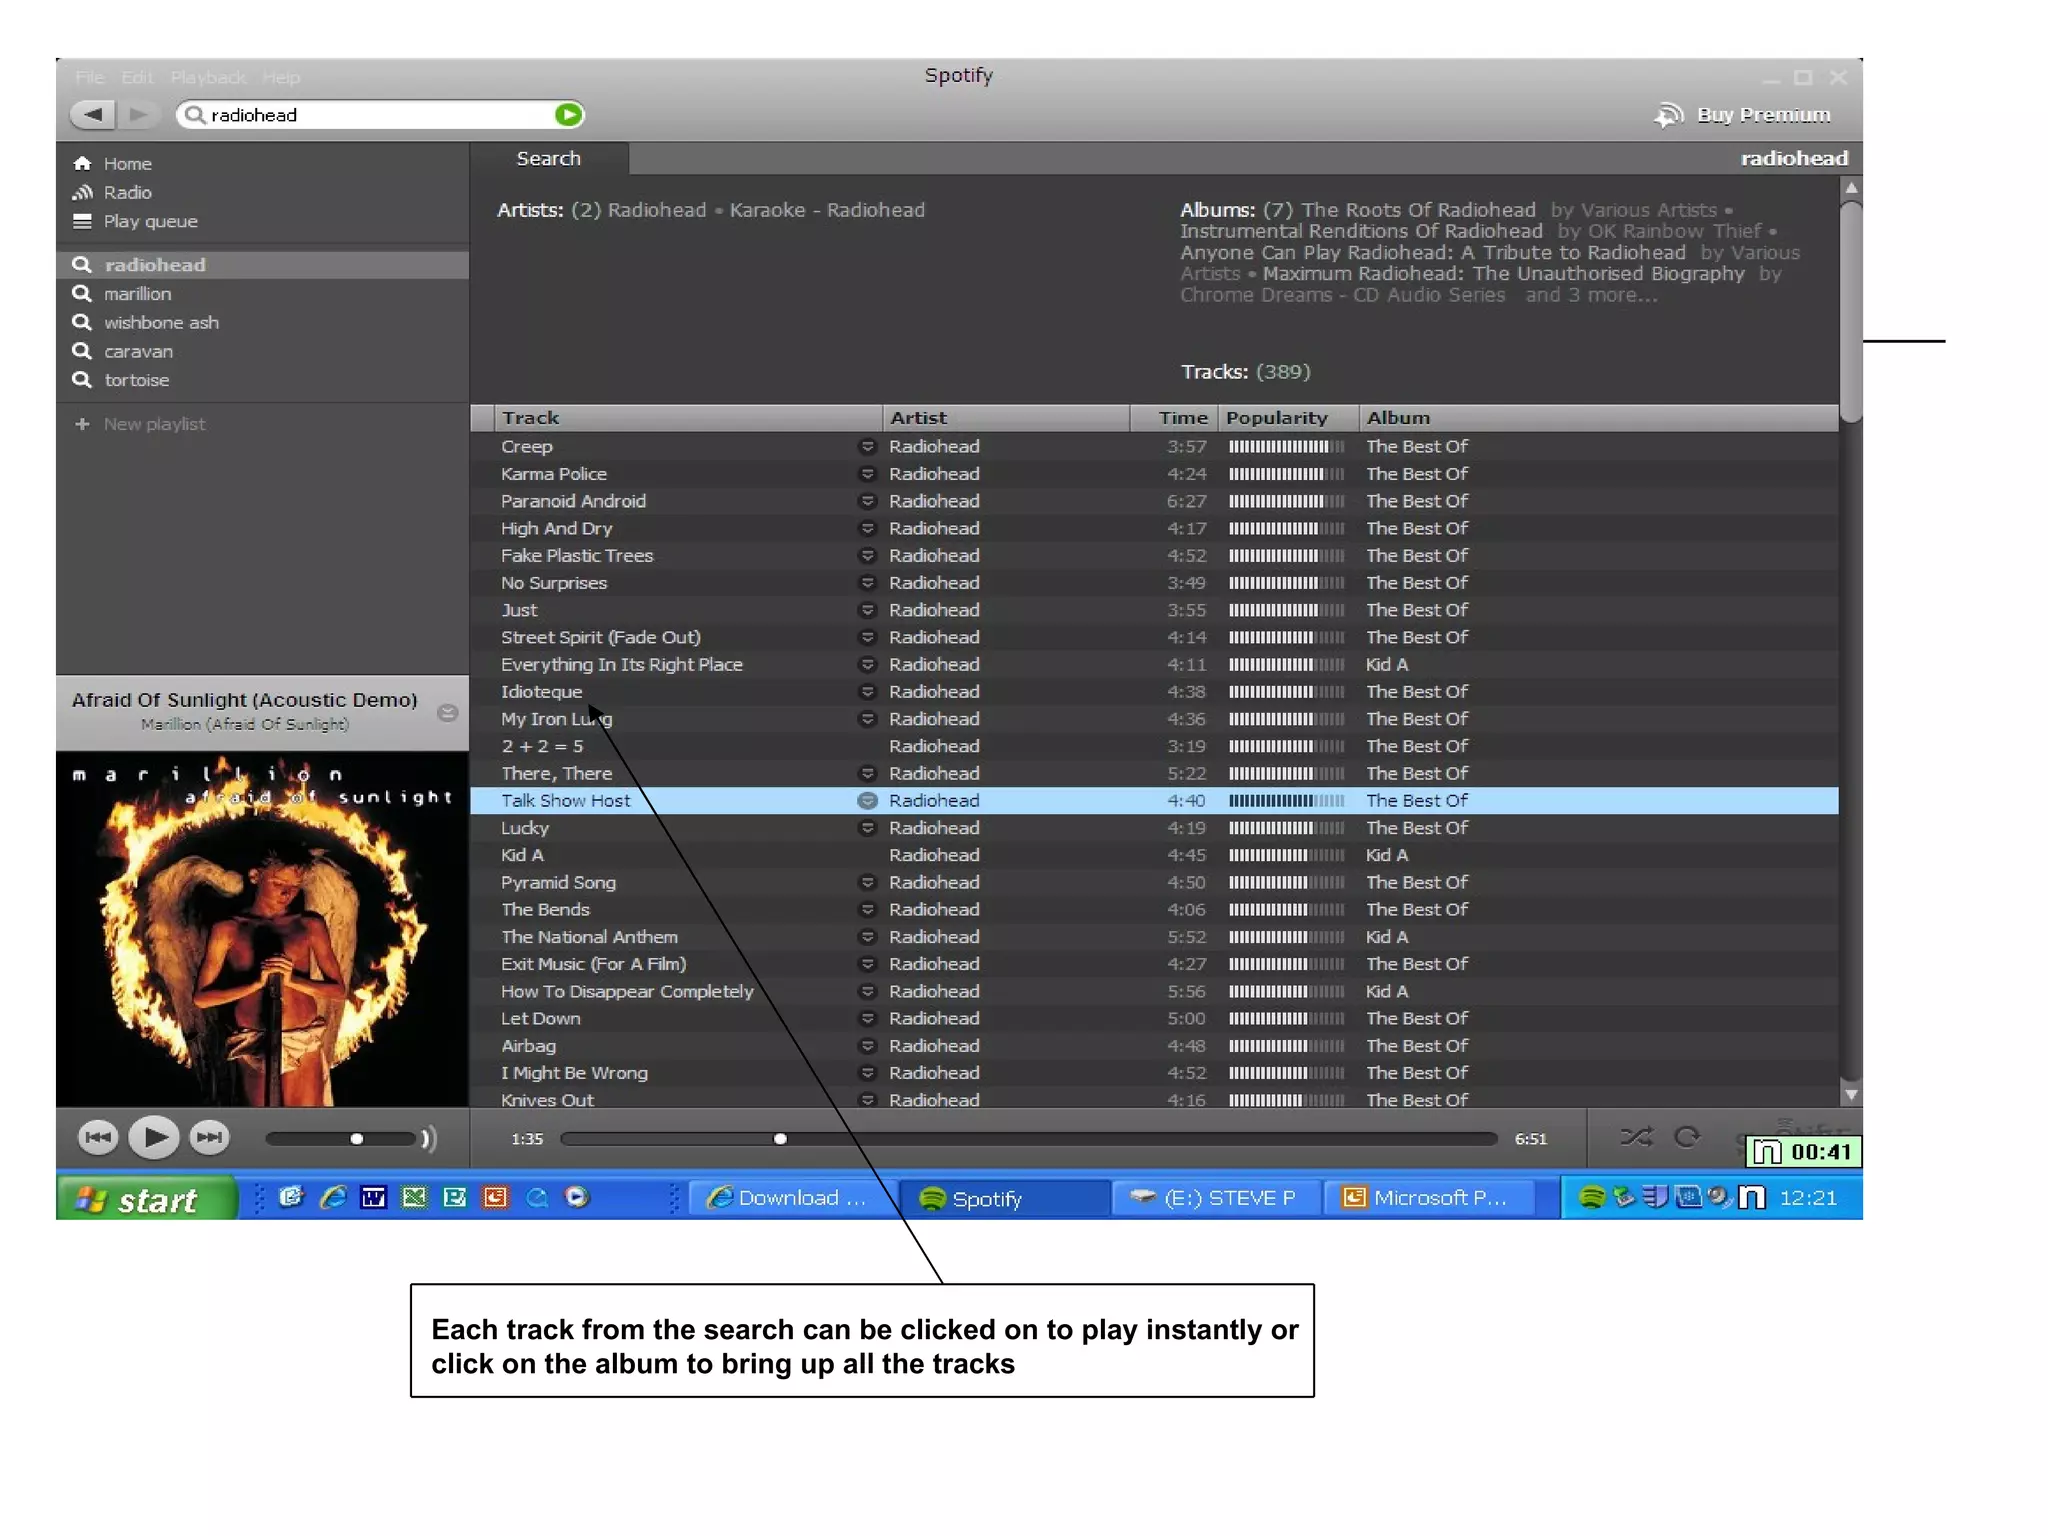Open dropdown arrow for No Surprises
Screen dimensions: 2048x1536
click(867, 583)
